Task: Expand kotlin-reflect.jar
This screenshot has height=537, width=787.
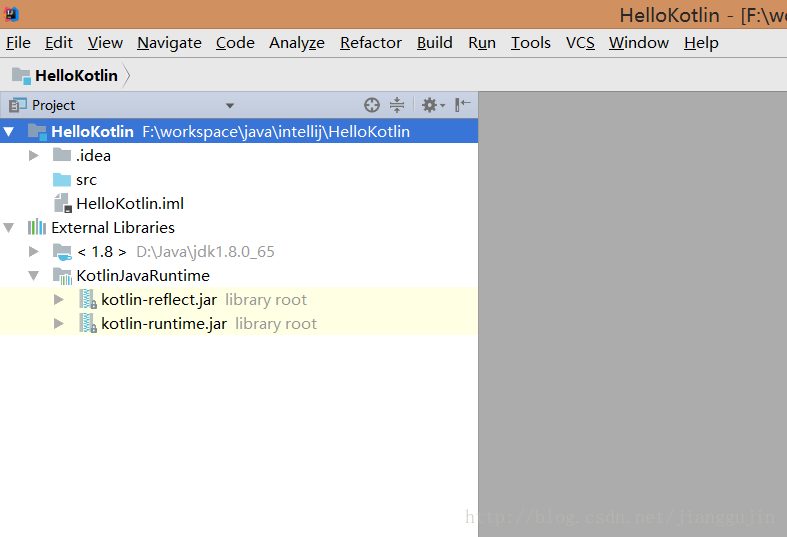Action: pos(59,300)
